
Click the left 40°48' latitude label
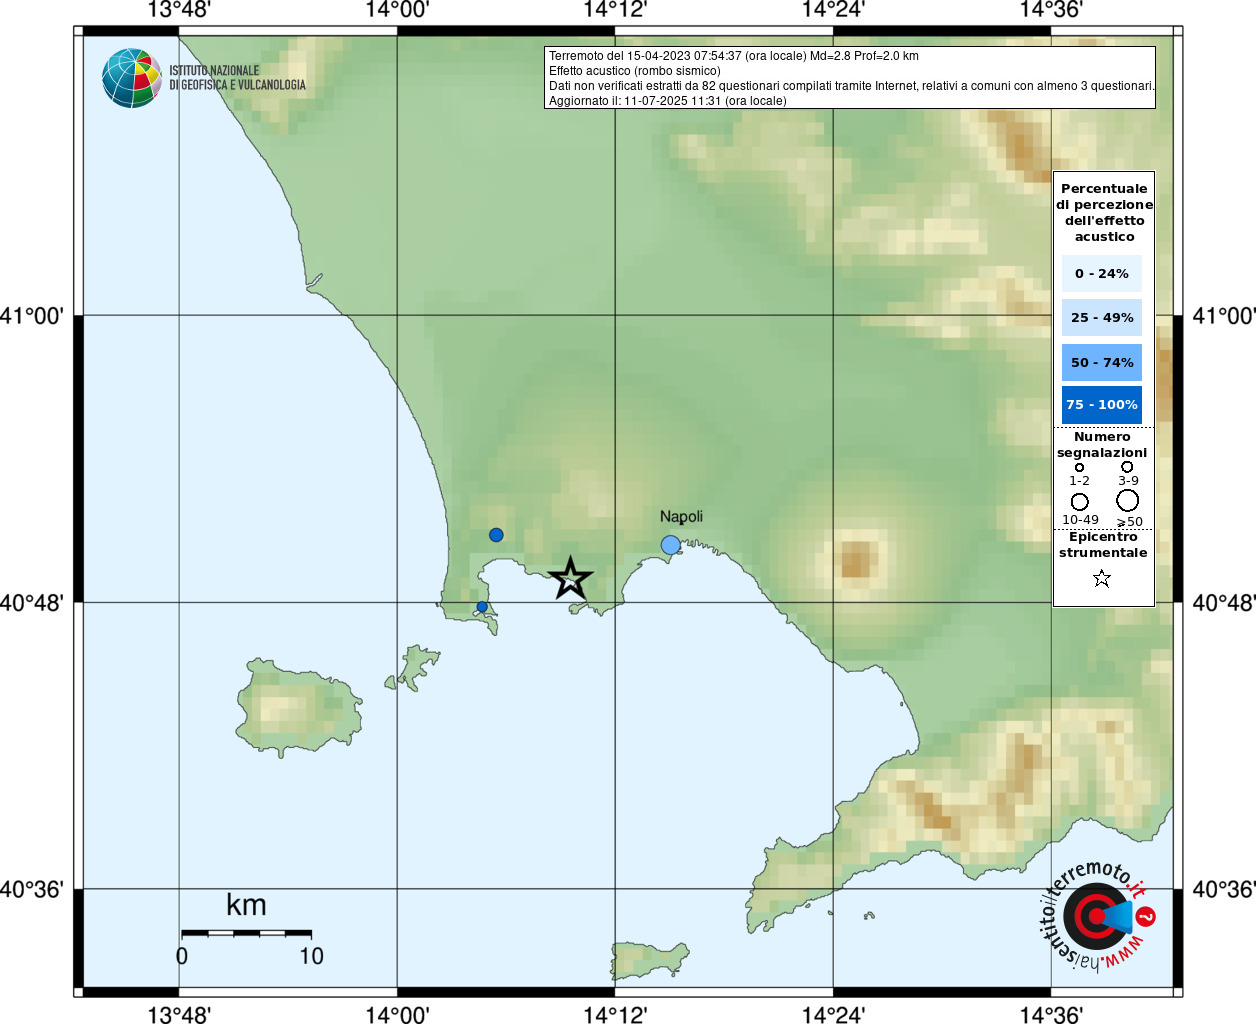click(x=32, y=603)
